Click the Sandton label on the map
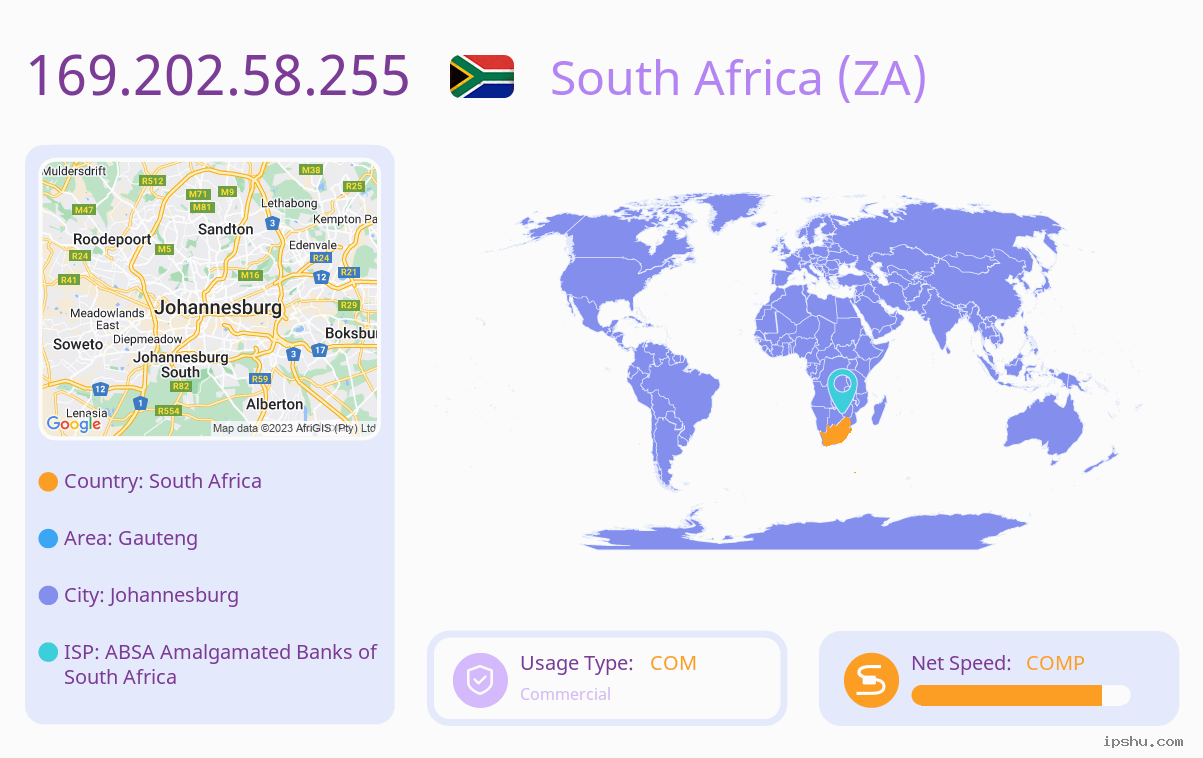The width and height of the screenshot is (1203, 758). click(226, 229)
